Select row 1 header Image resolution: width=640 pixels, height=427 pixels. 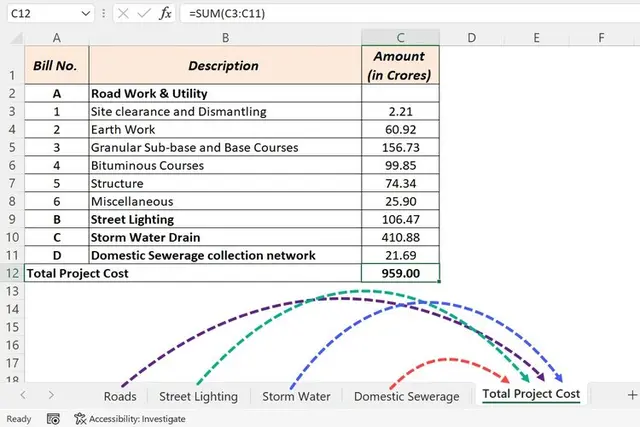(x=12, y=65)
